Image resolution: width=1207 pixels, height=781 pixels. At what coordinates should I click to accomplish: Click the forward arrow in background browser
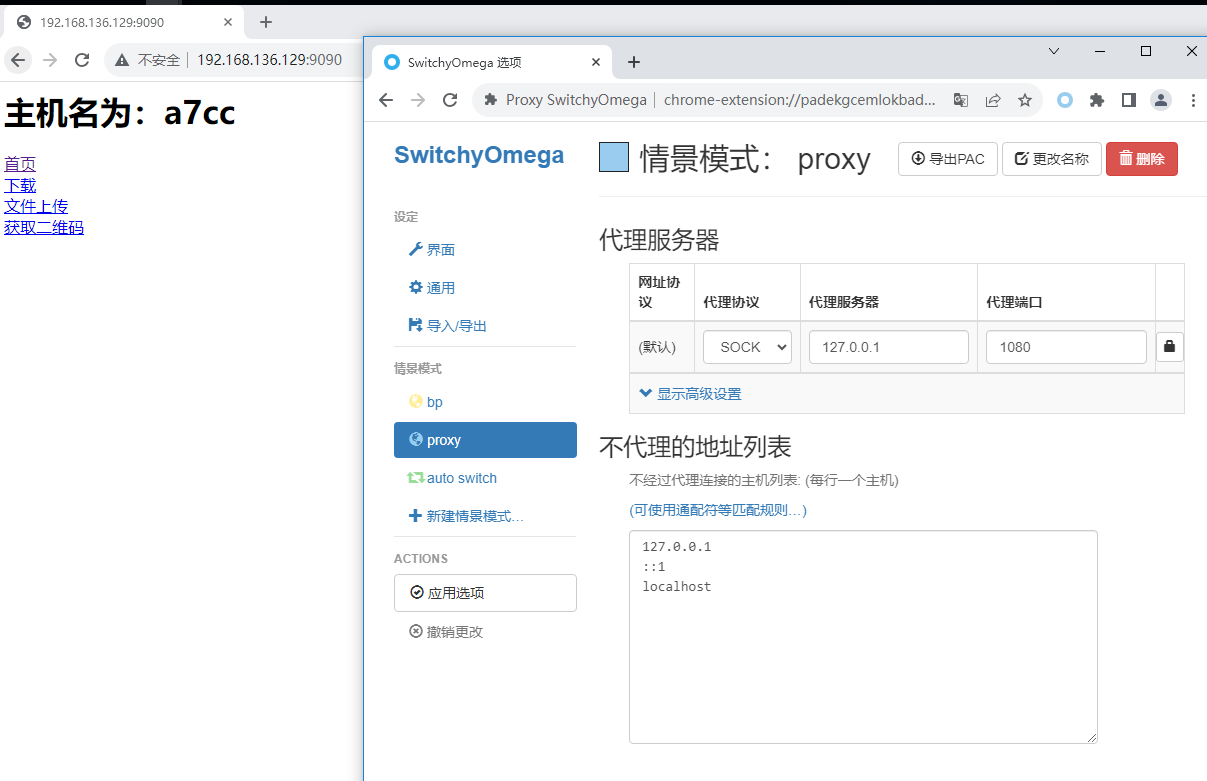coord(50,60)
